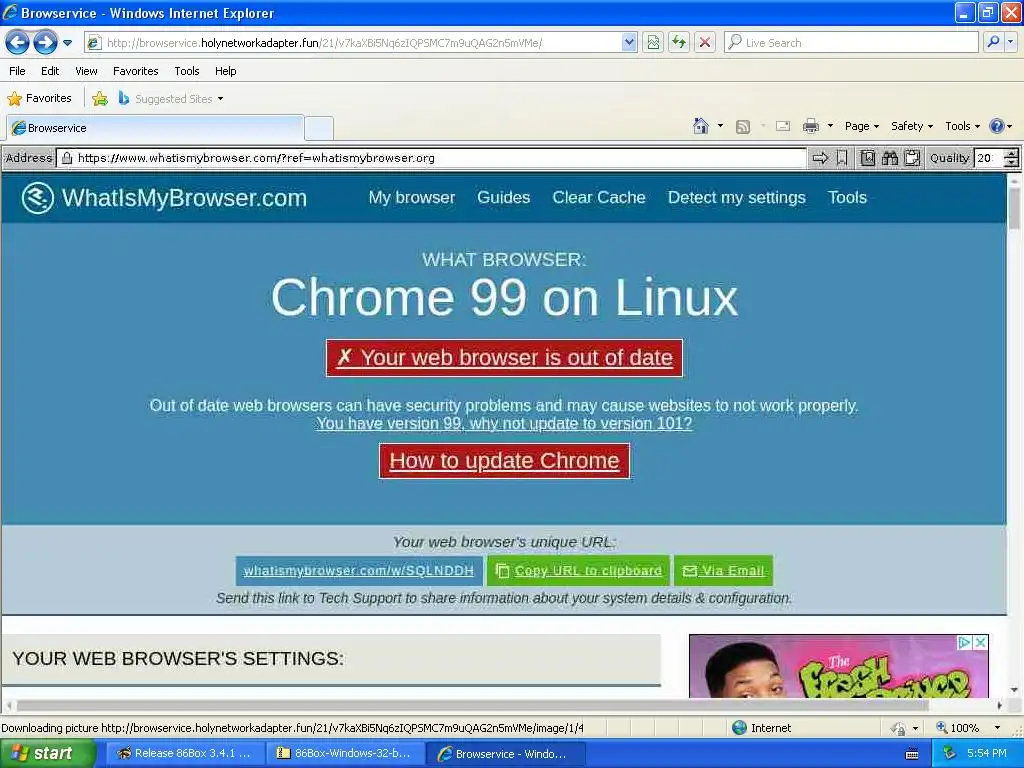The width and height of the screenshot is (1024, 768).
Task: Click How to update Chrome button
Action: coord(504,460)
